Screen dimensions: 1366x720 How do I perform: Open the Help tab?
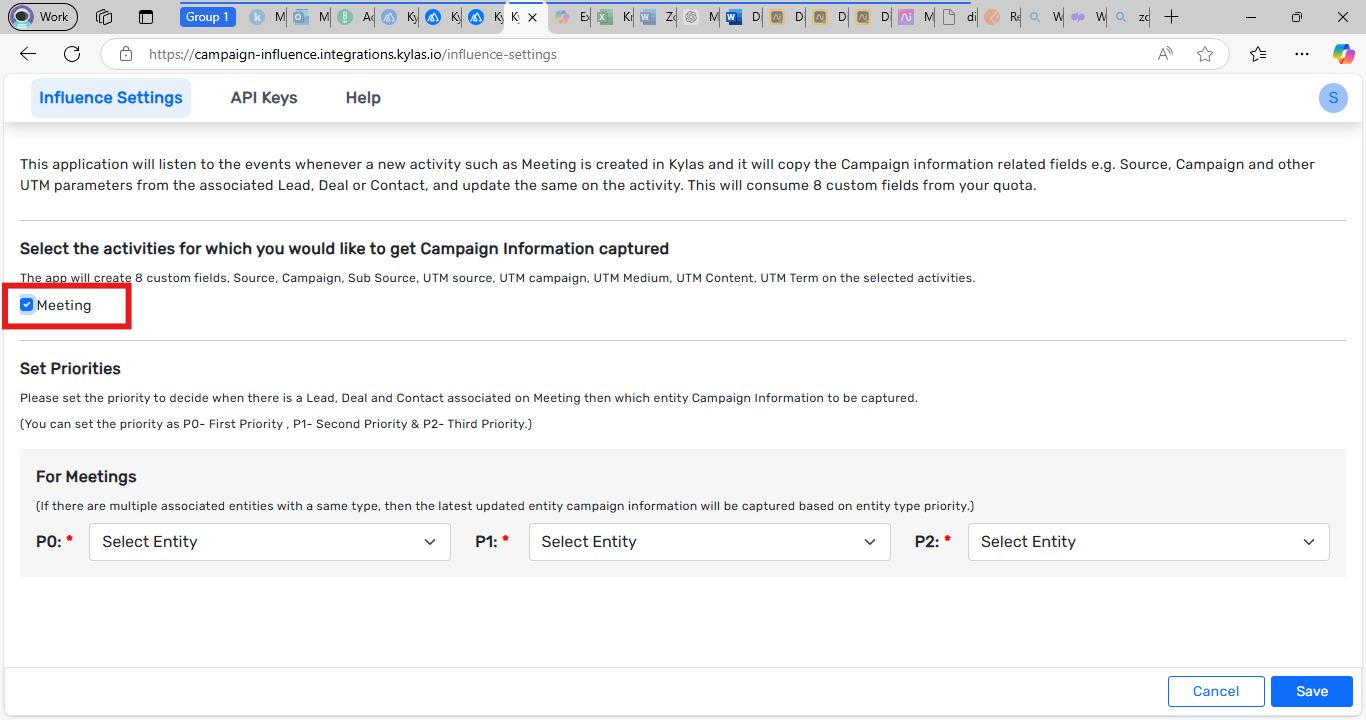tap(363, 98)
